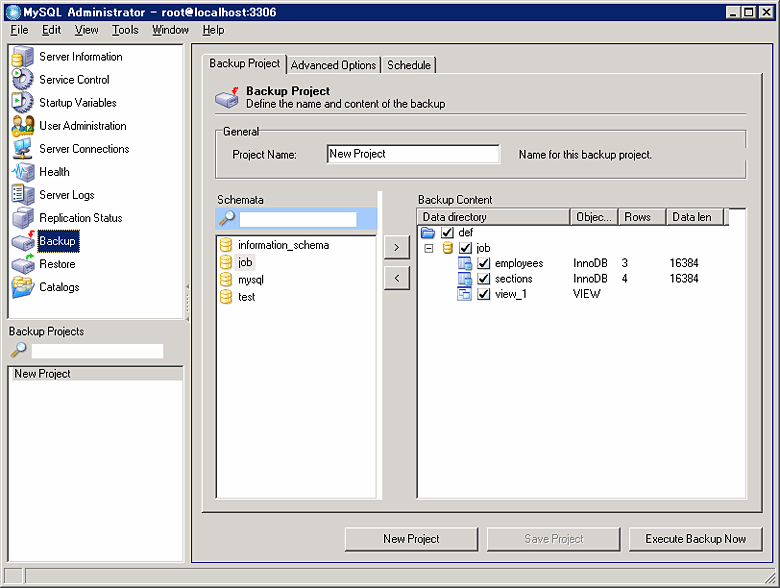Open the Catalogs folder icon
Screen dimensions: 780x588
coord(23,287)
